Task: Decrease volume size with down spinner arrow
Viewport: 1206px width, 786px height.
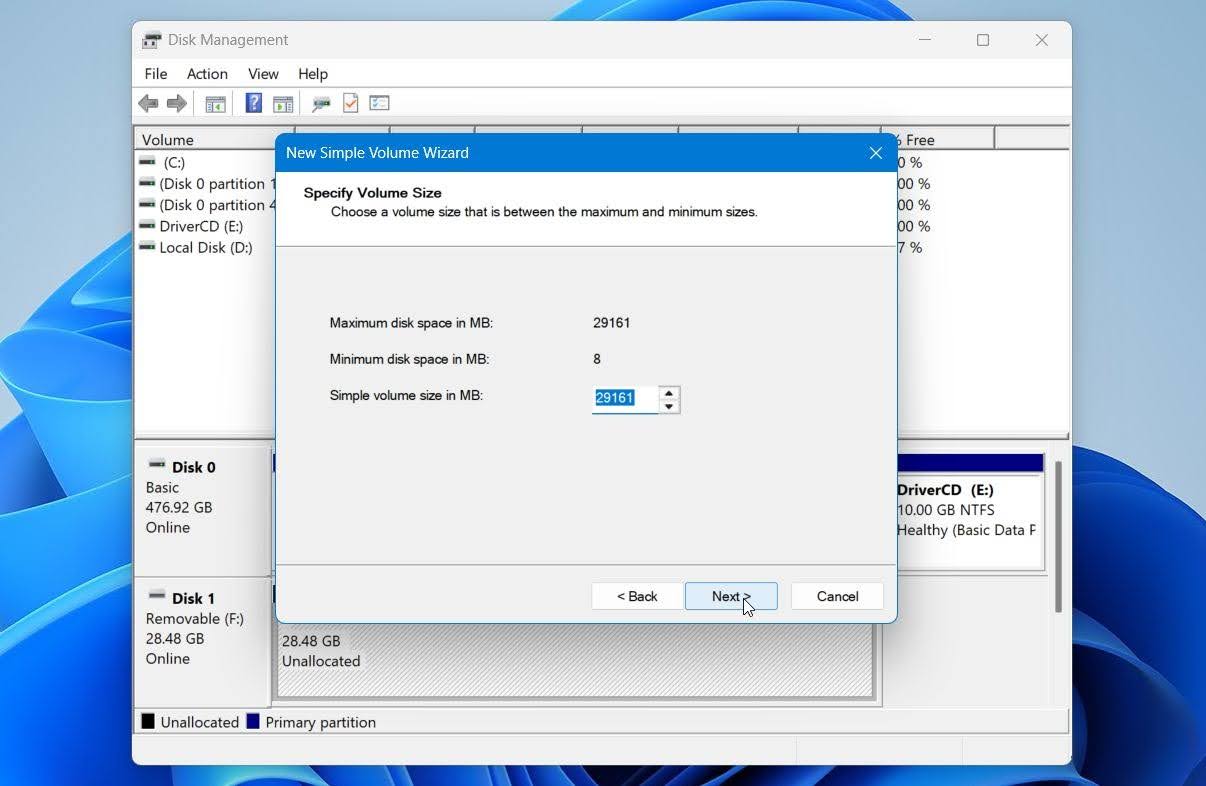Action: (669, 405)
